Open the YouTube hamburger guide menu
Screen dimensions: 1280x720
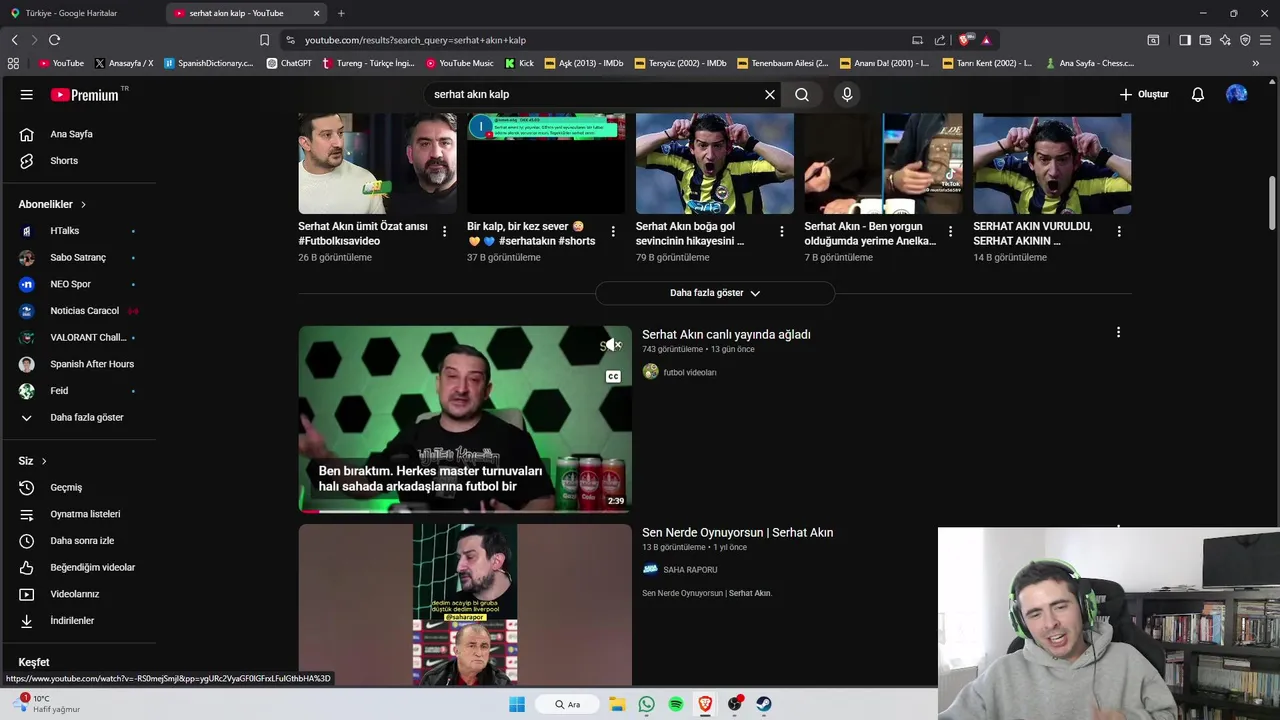click(27, 95)
